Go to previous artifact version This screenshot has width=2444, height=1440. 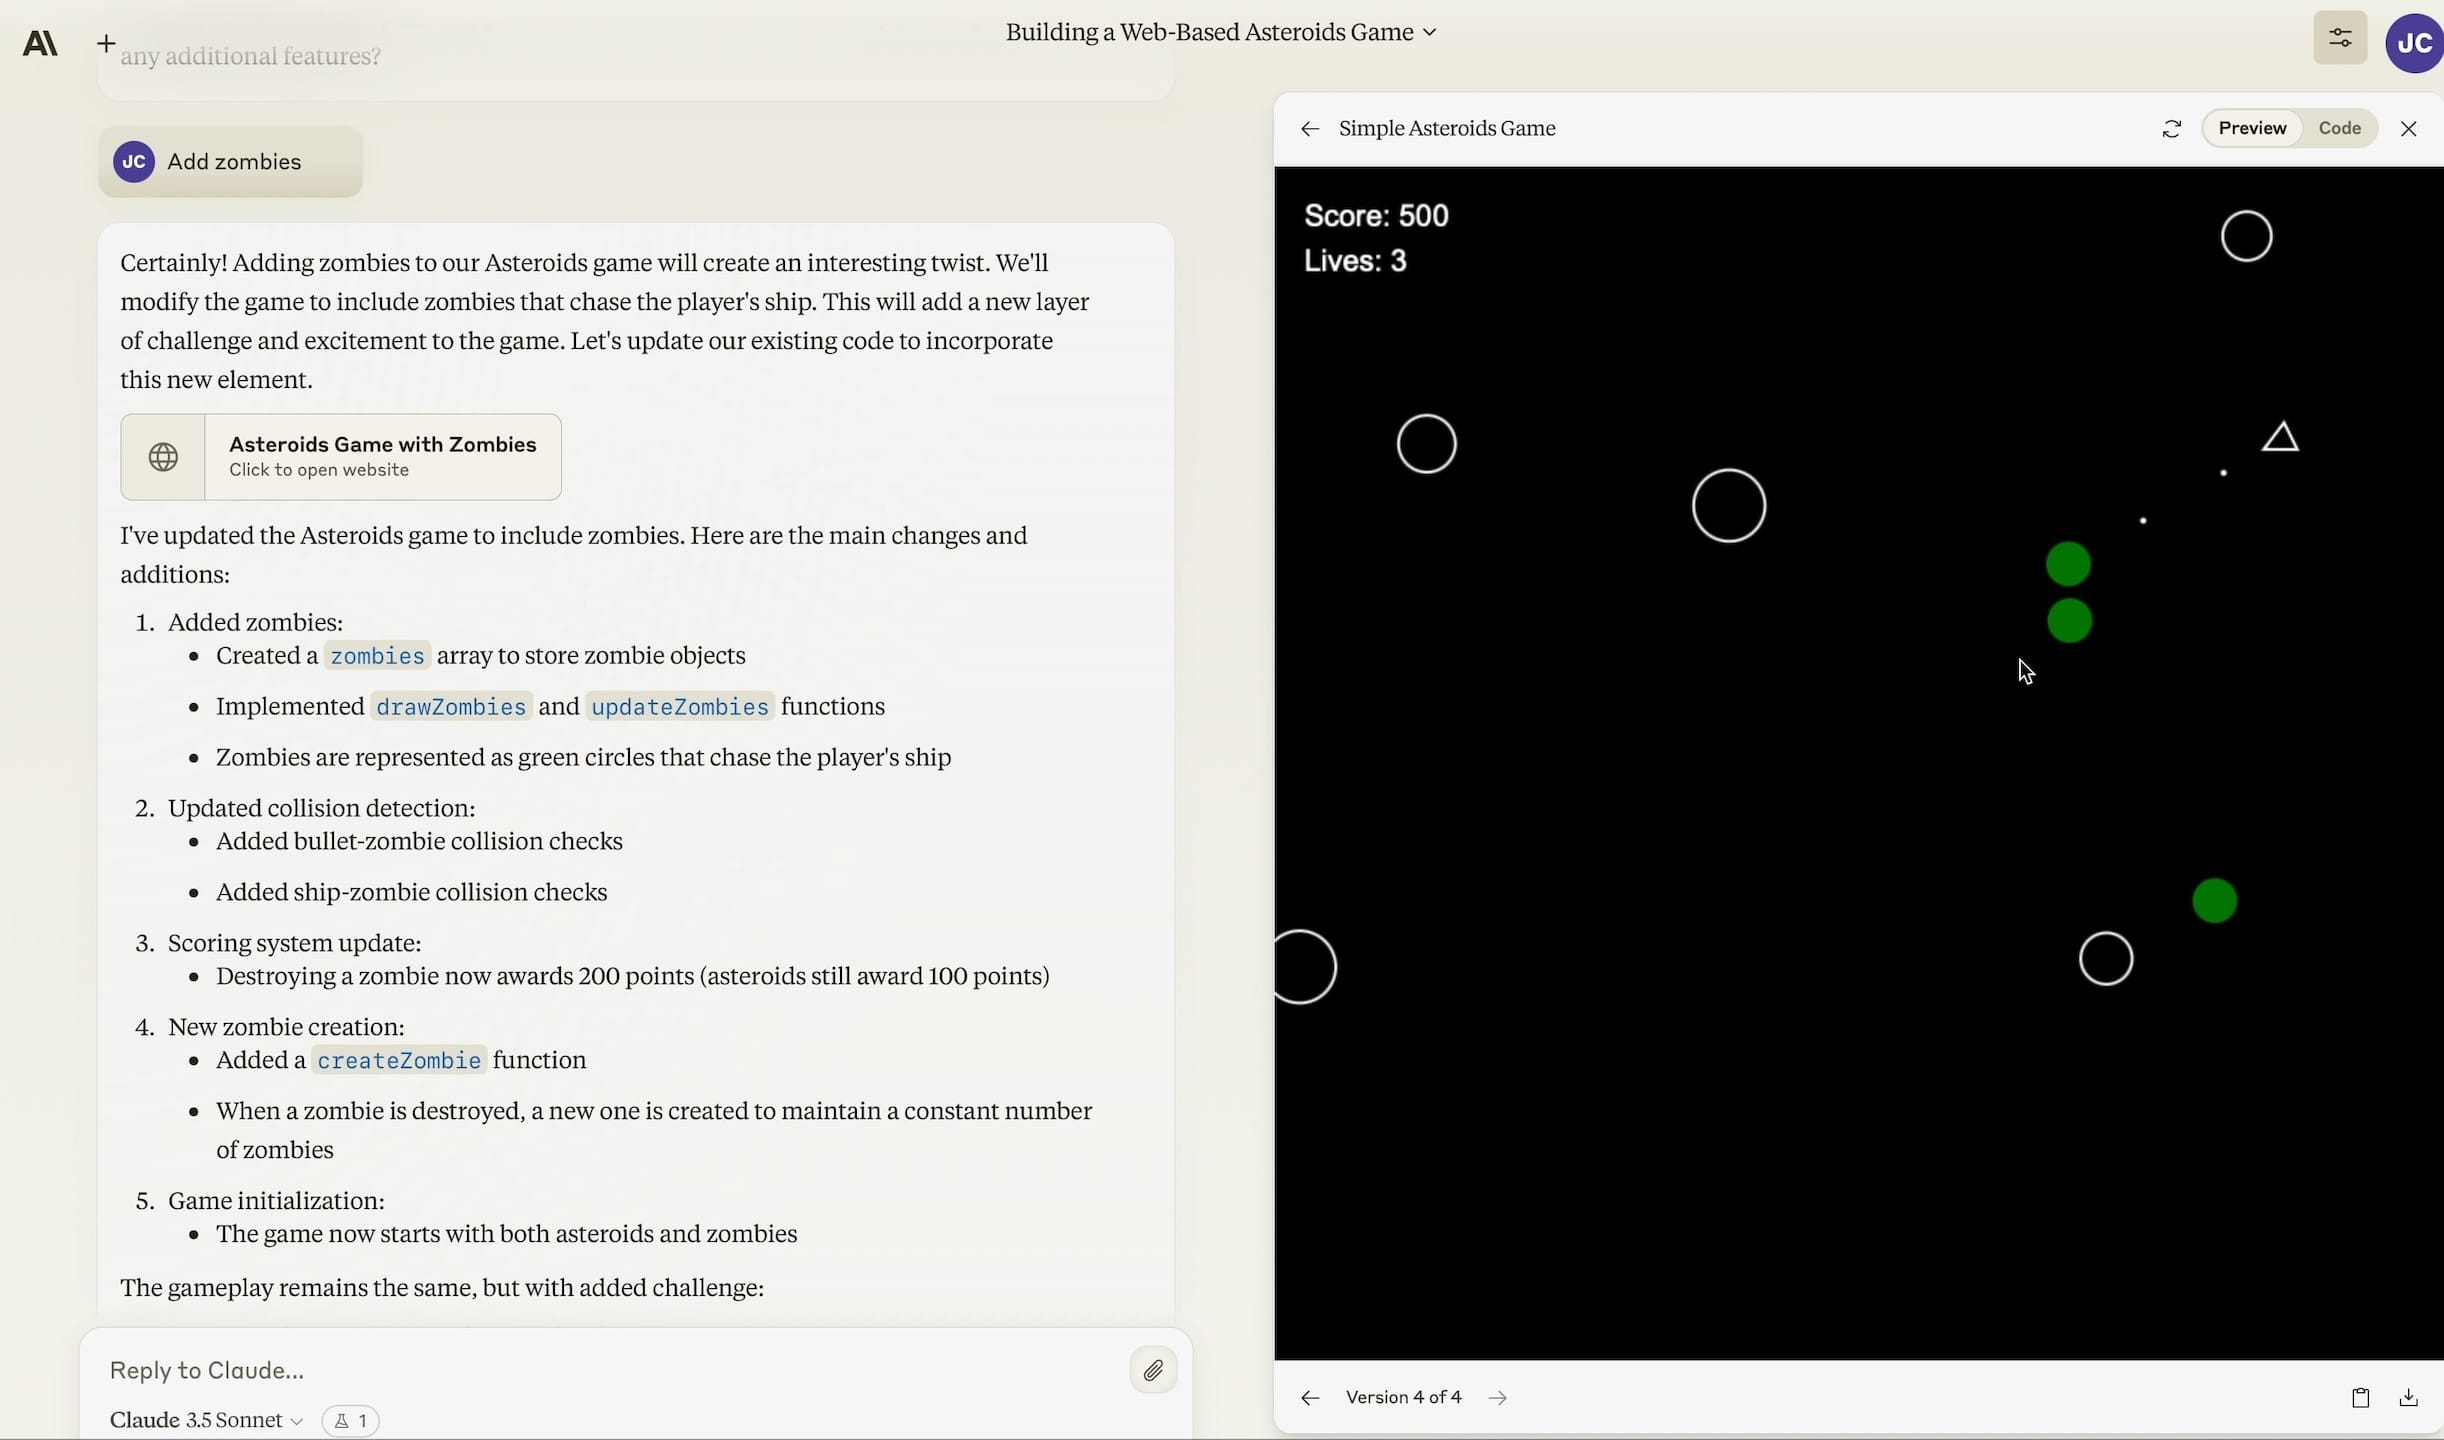click(x=1310, y=1398)
